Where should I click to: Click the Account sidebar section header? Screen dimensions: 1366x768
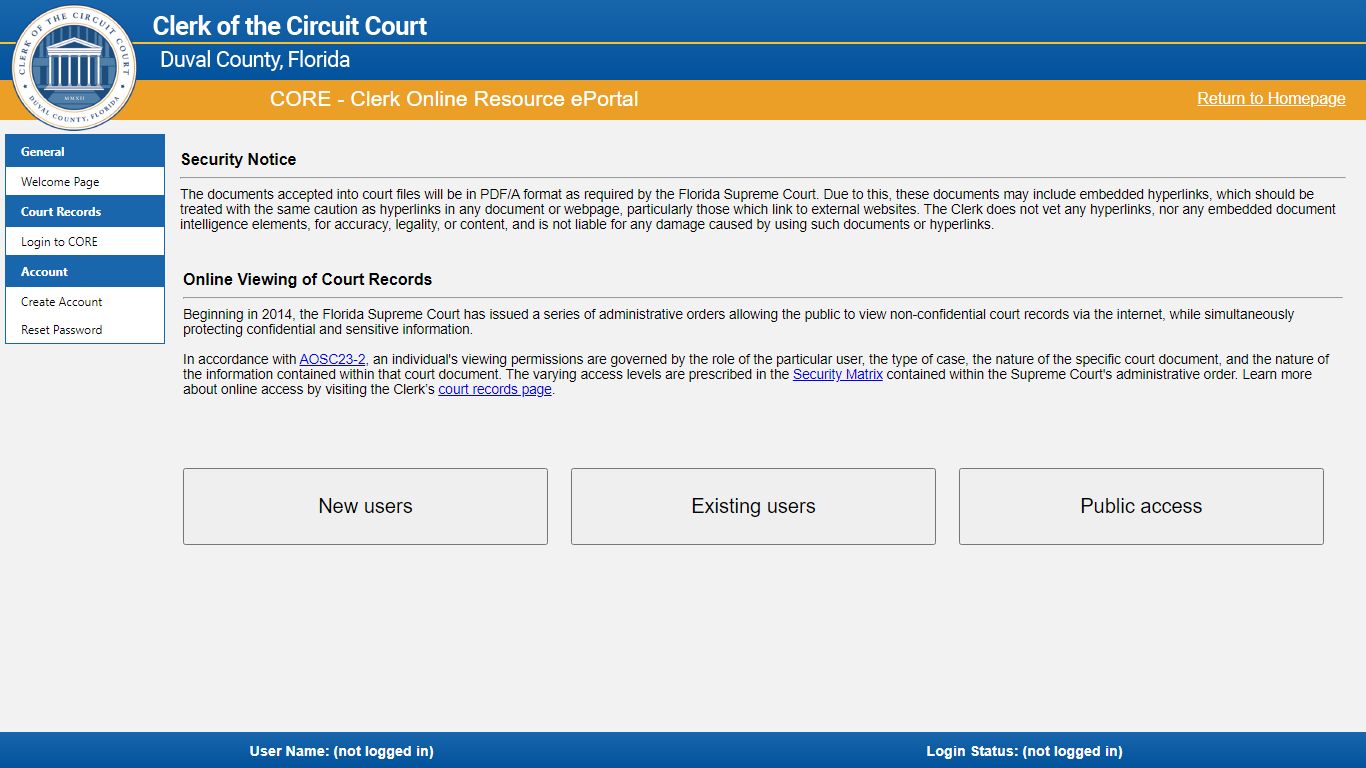[85, 272]
